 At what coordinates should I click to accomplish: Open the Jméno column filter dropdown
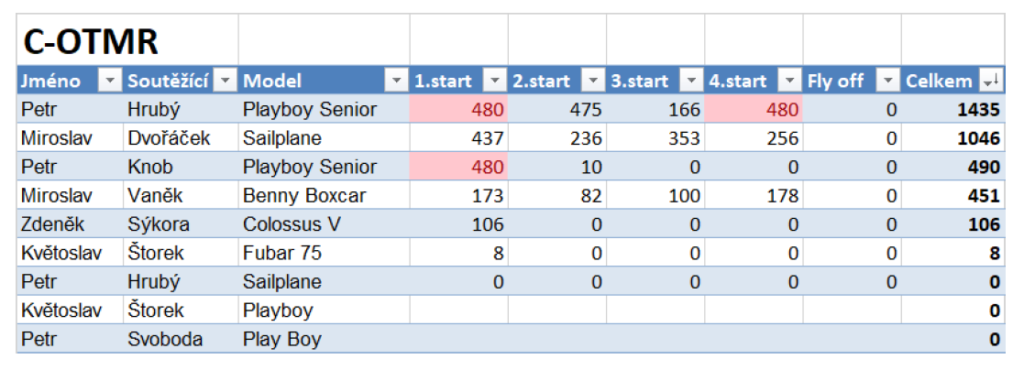[110, 81]
